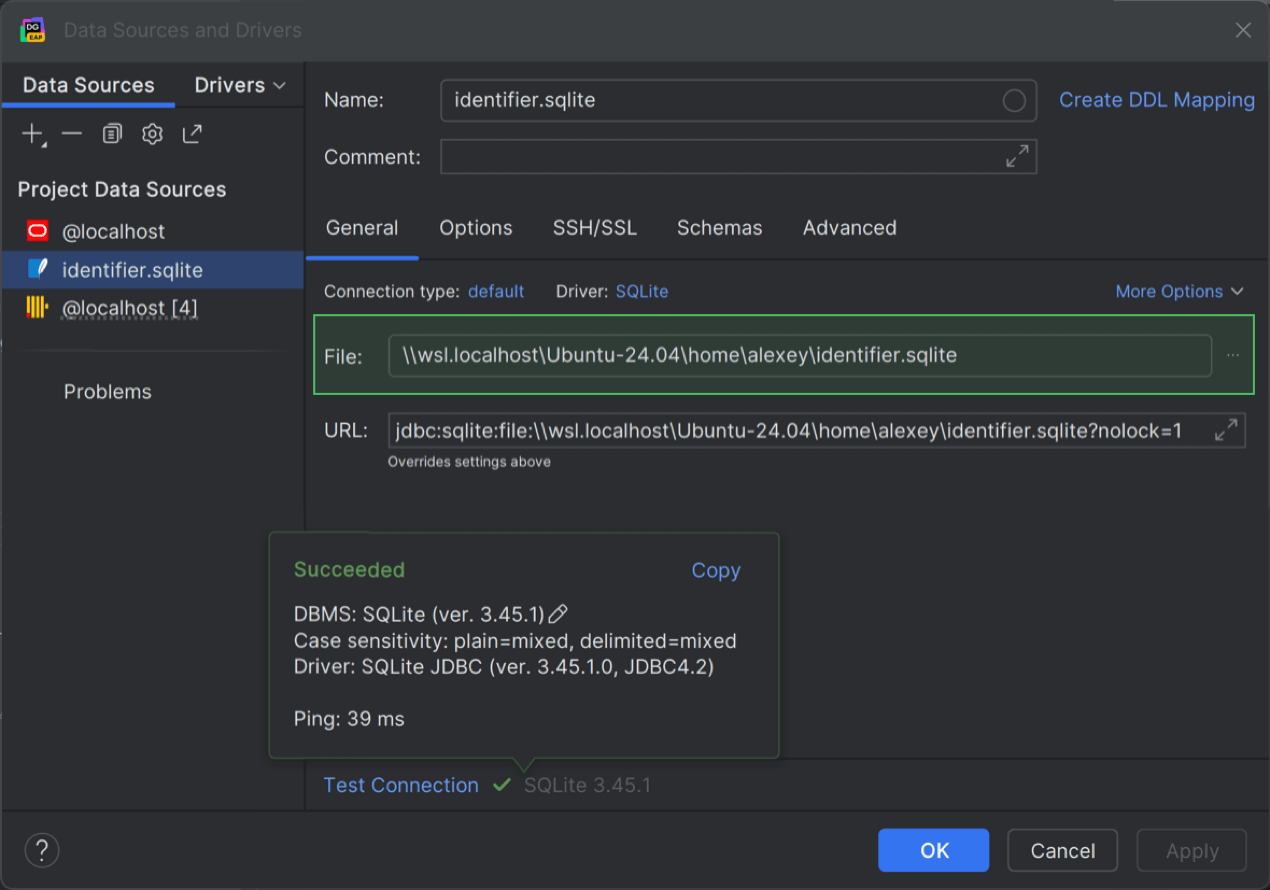
Task: Open driver settings wrench icon in toolbar
Action: coord(152,134)
